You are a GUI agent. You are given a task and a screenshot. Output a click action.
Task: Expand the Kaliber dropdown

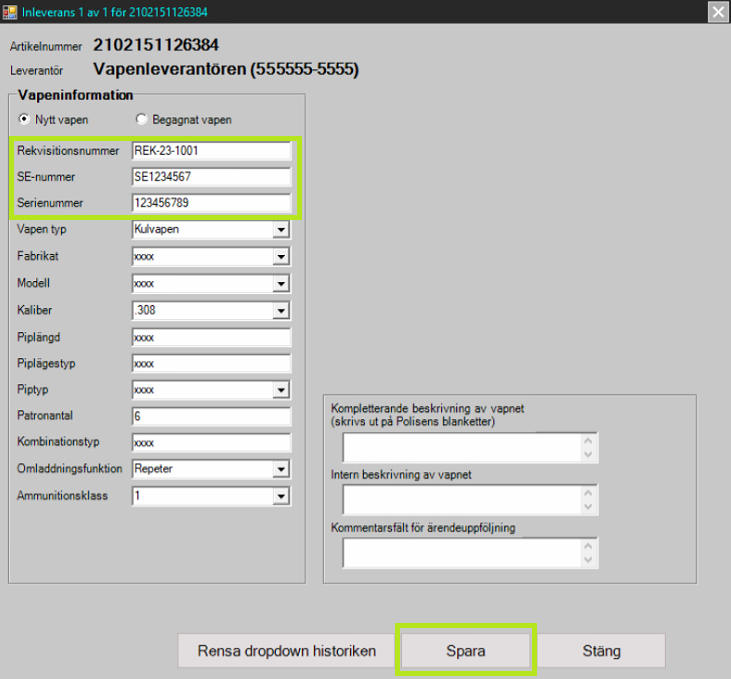[x=280, y=311]
